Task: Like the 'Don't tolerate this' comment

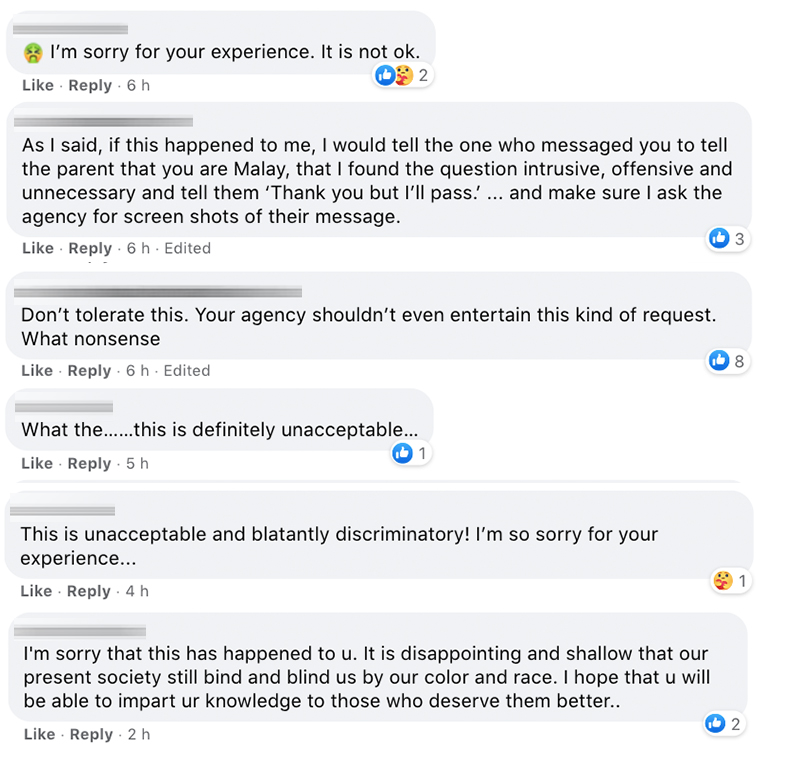Action: pos(37,371)
